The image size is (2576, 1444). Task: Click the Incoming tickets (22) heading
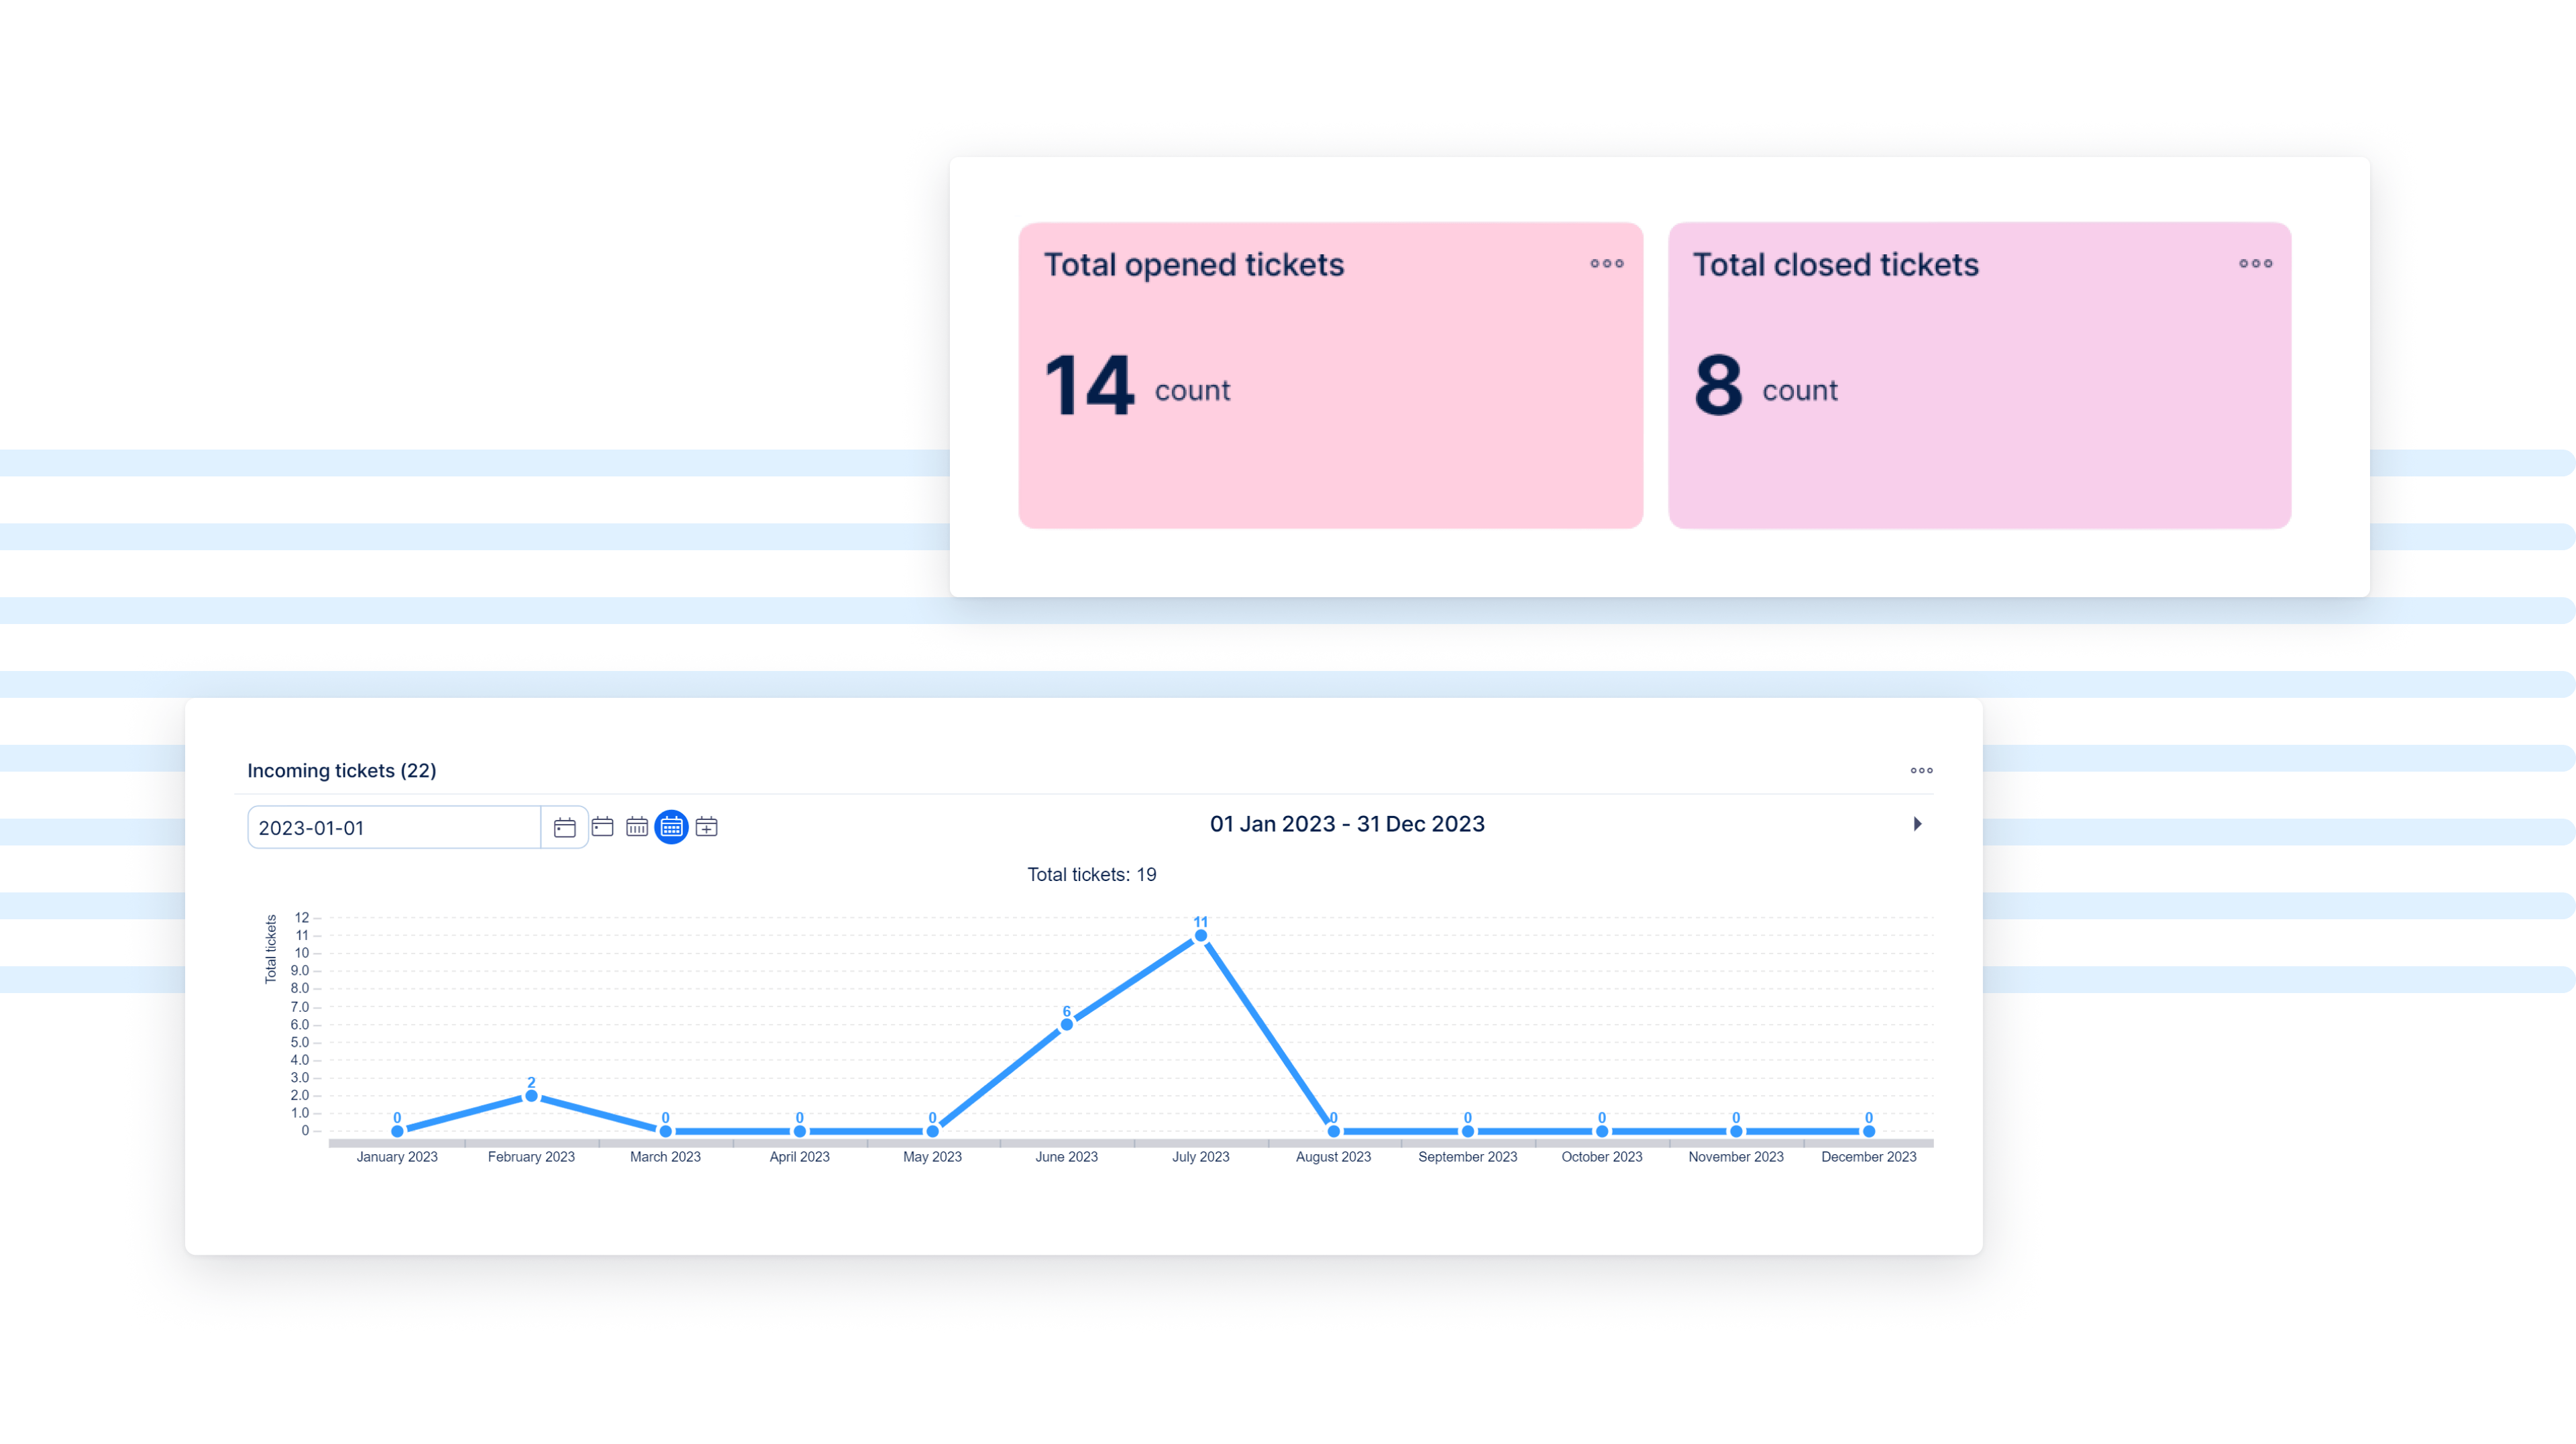pos(342,770)
